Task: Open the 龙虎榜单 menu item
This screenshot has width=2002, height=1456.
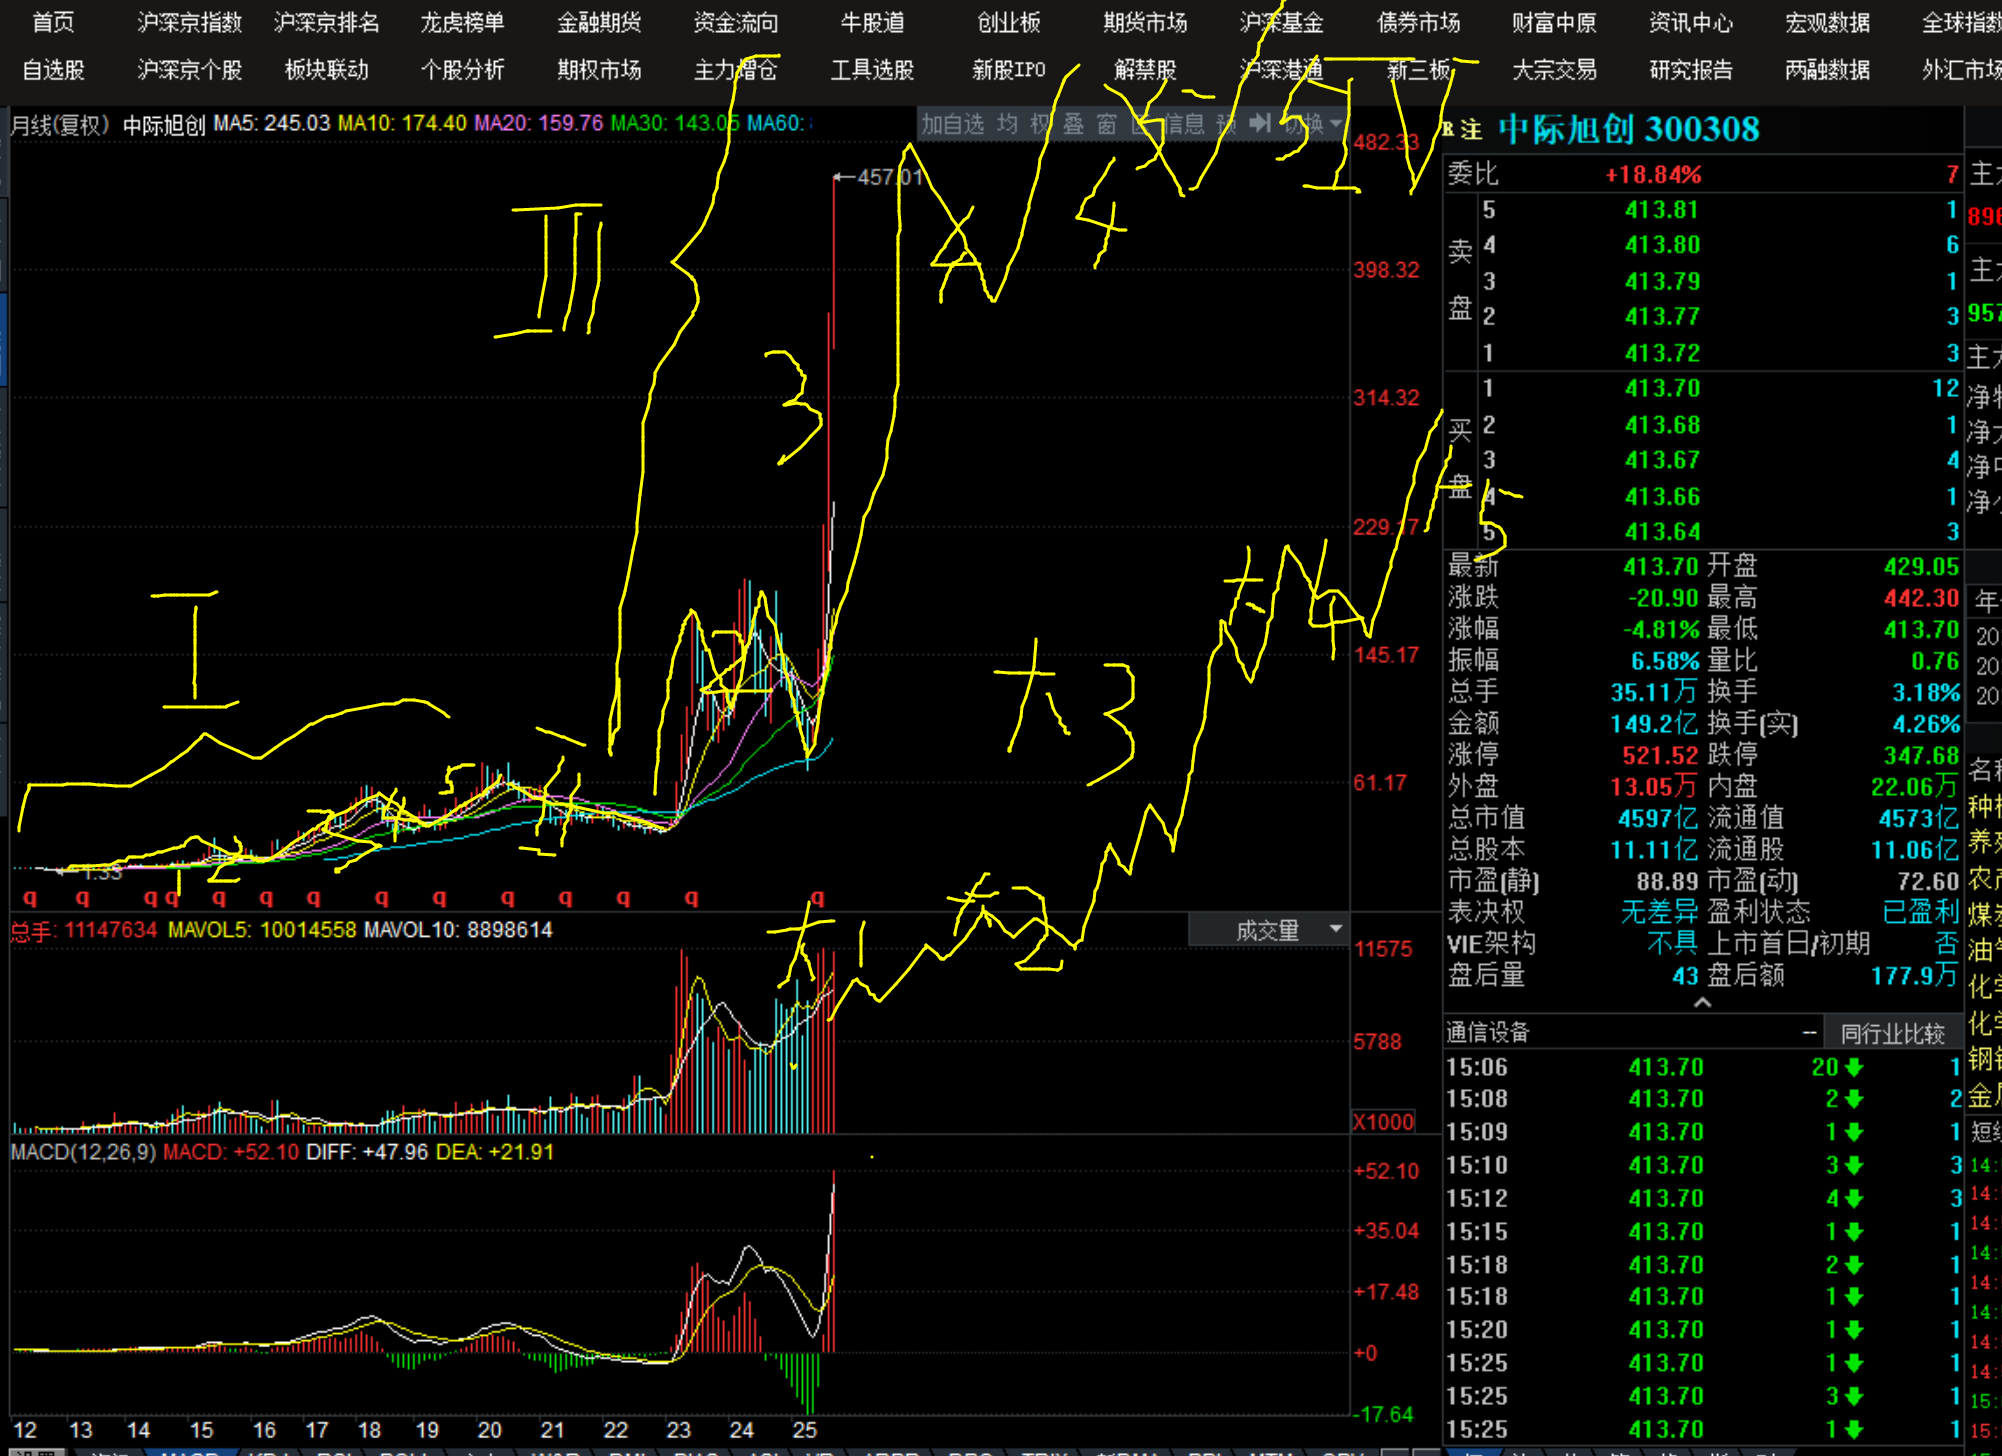Action: click(x=462, y=22)
